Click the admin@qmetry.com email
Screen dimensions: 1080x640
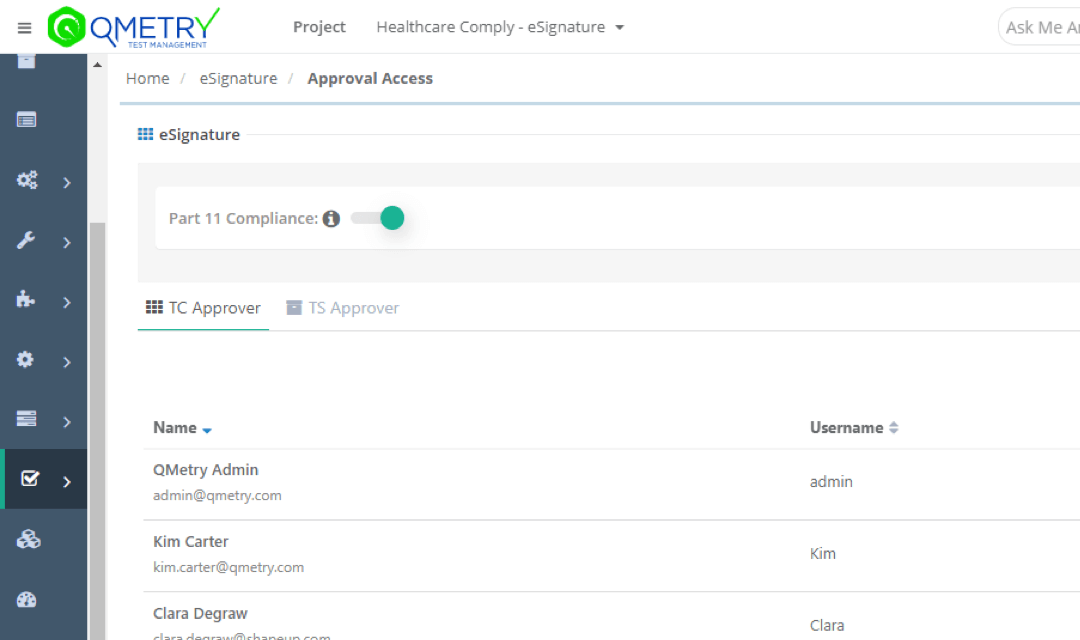(x=217, y=495)
